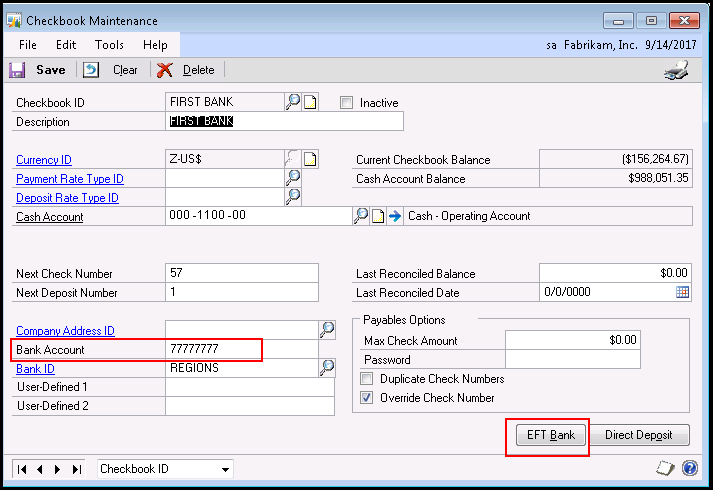Open Cash Account lookup magnifier

(361, 216)
